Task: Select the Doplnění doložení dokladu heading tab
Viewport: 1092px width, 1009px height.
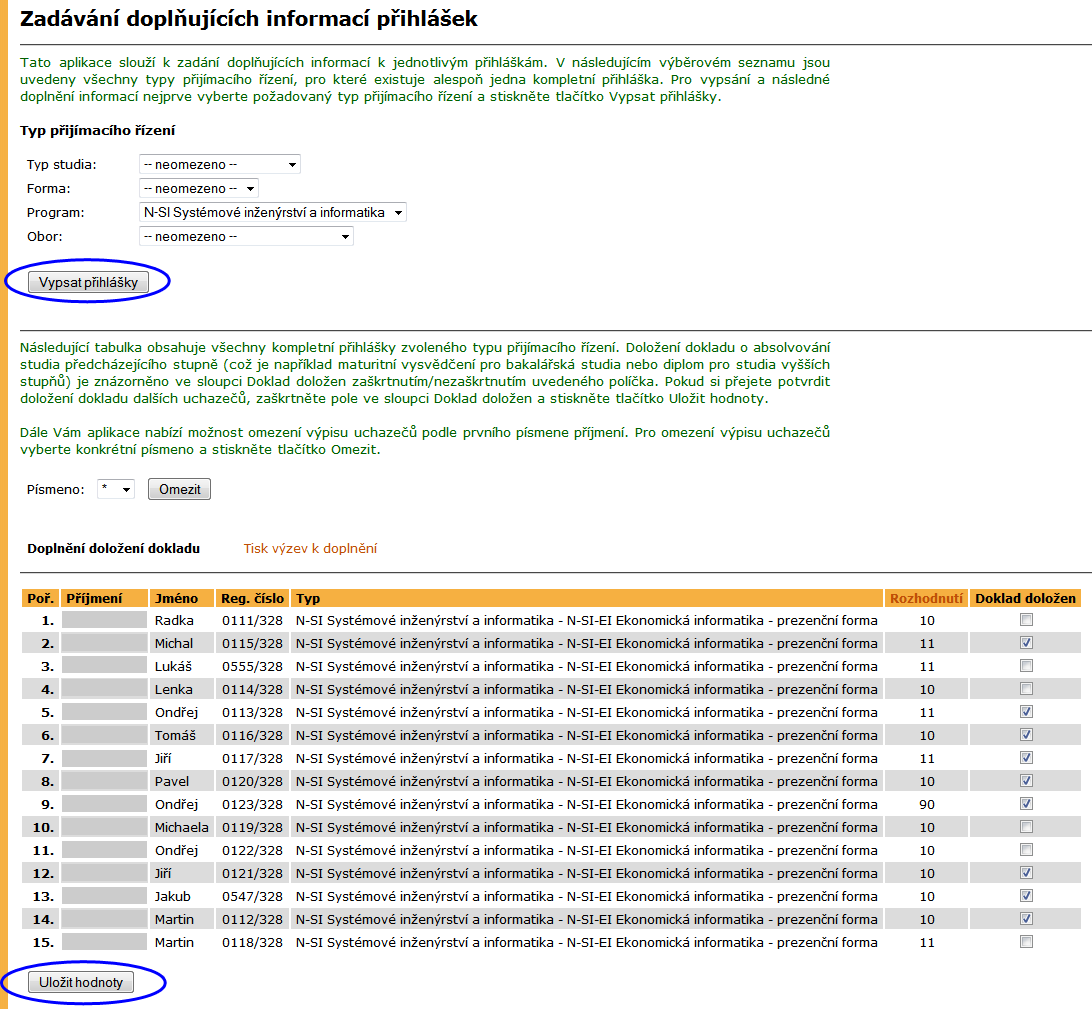Action: coord(114,549)
